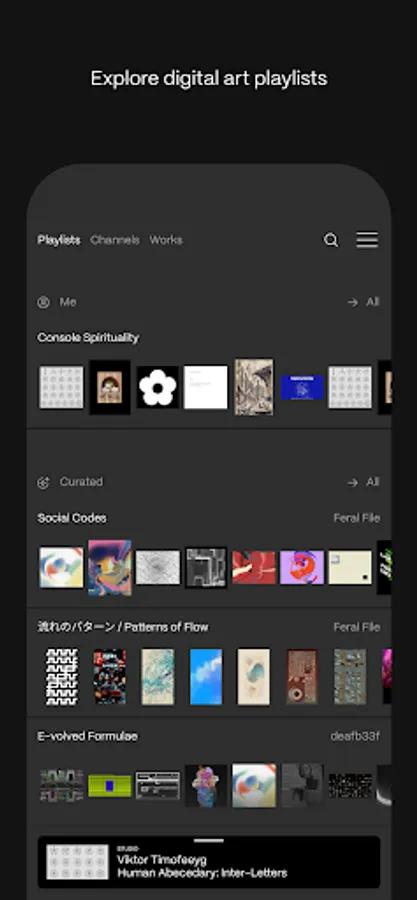Switch to the Works tab
This screenshot has width=417, height=900.
coord(166,240)
